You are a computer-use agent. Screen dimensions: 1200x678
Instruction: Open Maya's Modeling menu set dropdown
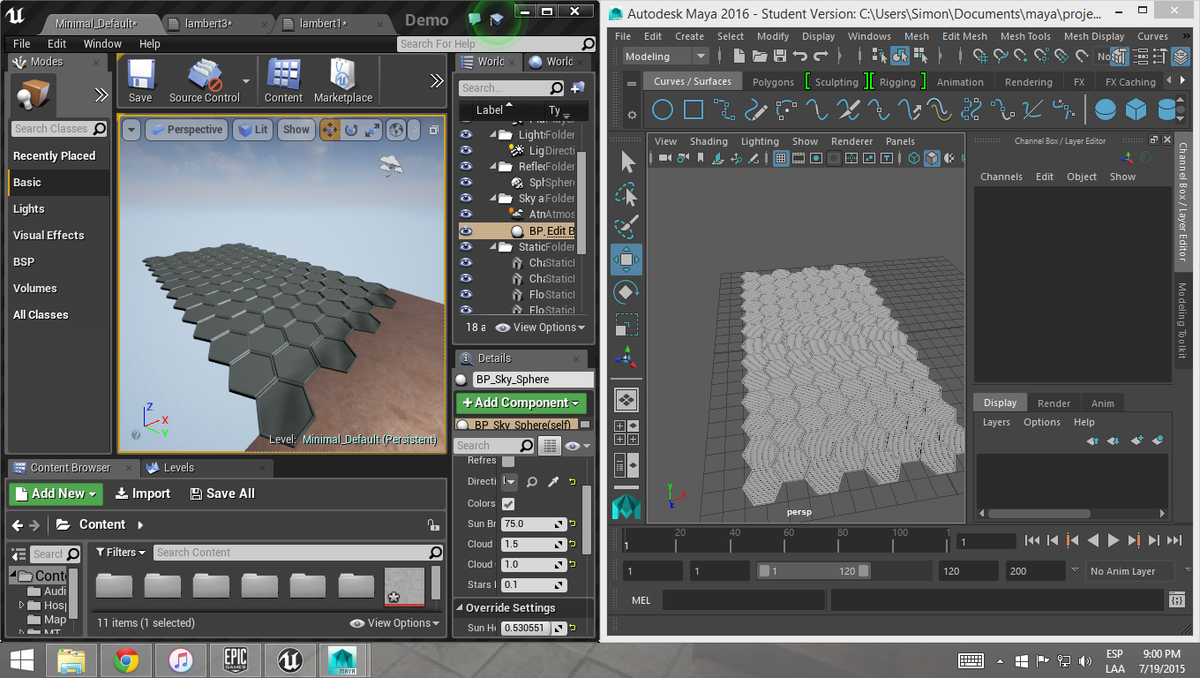click(664, 56)
